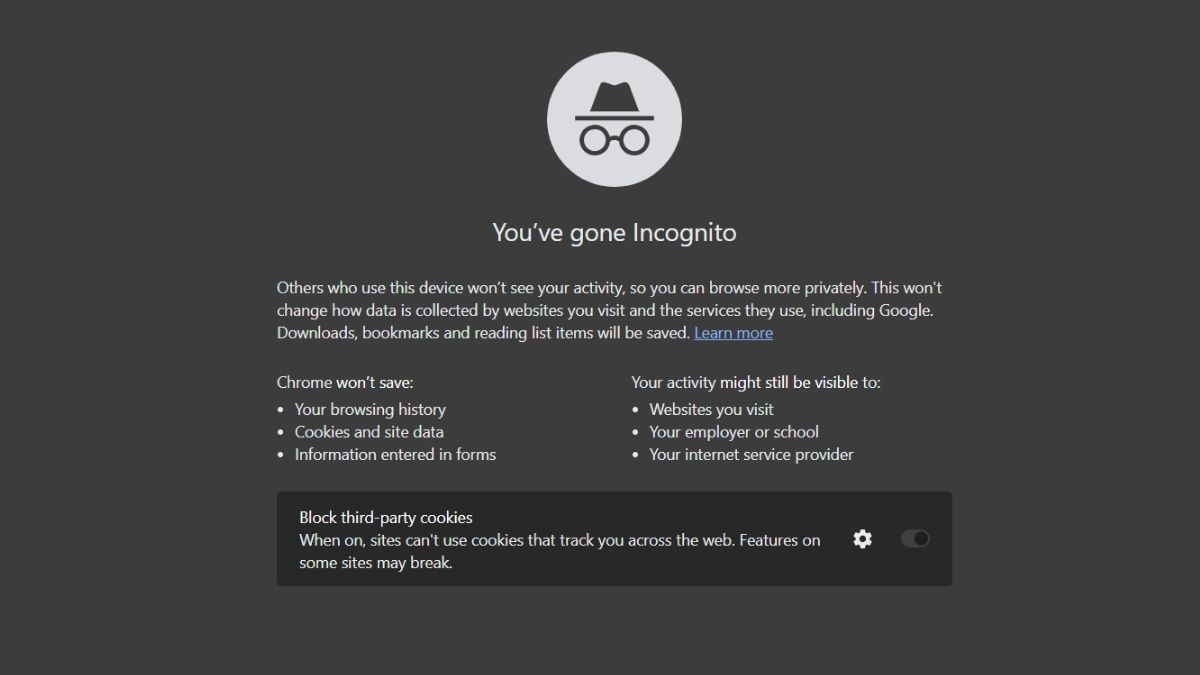
Task: Click the "Your internet service provider" list item
Action: [751, 454]
